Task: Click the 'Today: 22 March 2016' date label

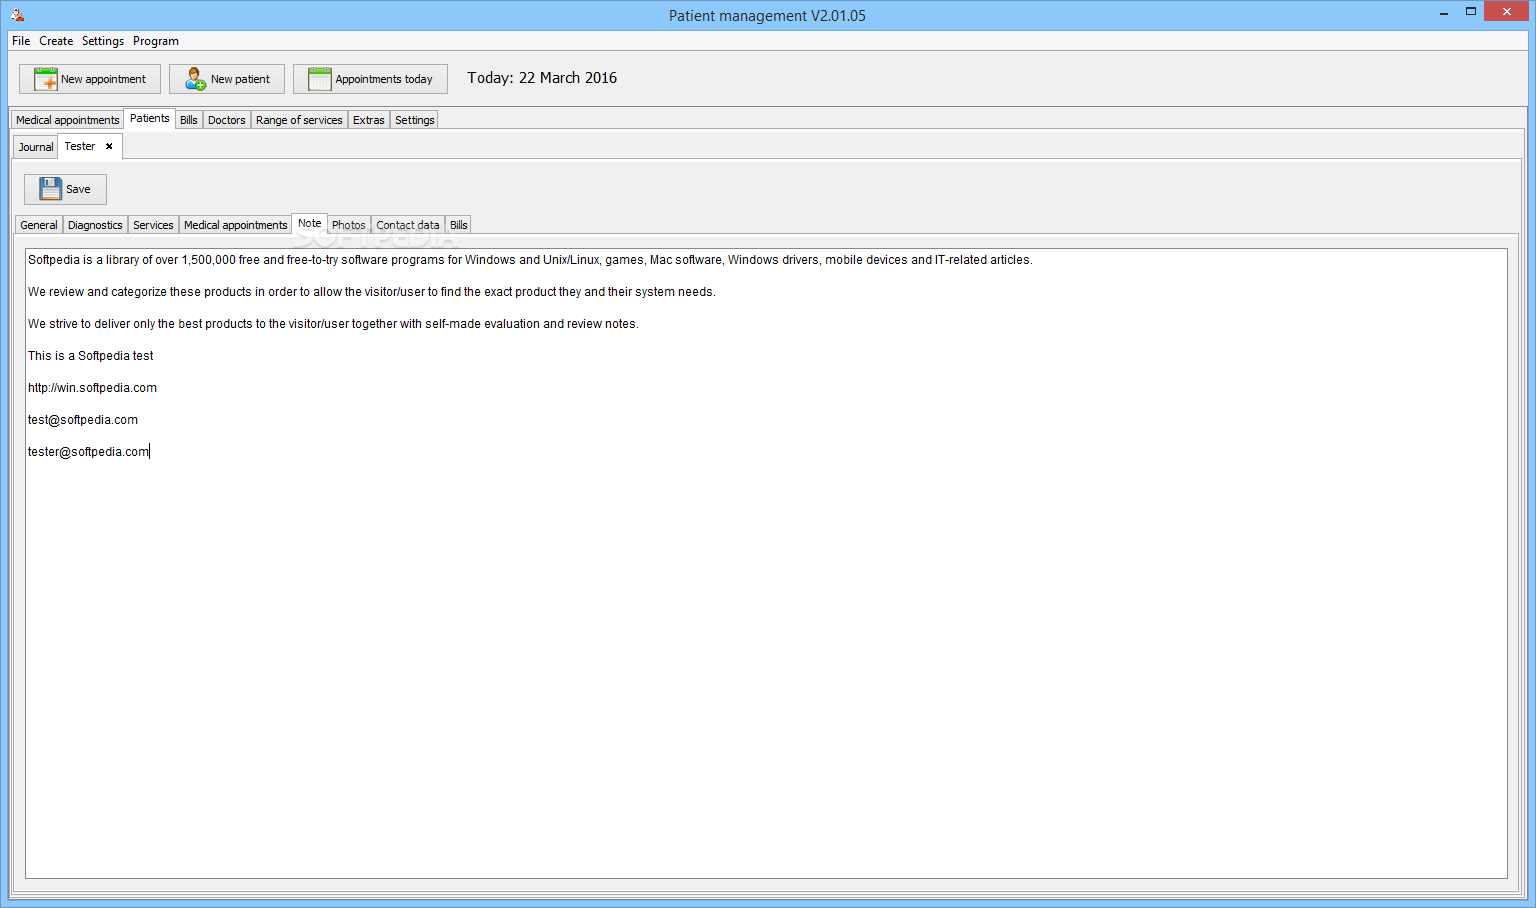Action: tap(542, 78)
